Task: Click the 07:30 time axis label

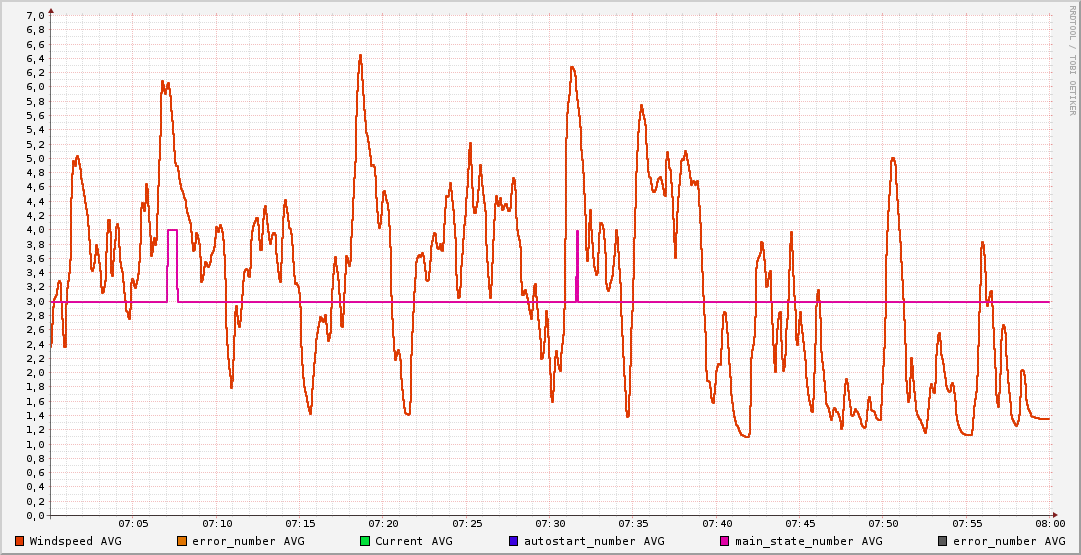Action: [x=550, y=524]
